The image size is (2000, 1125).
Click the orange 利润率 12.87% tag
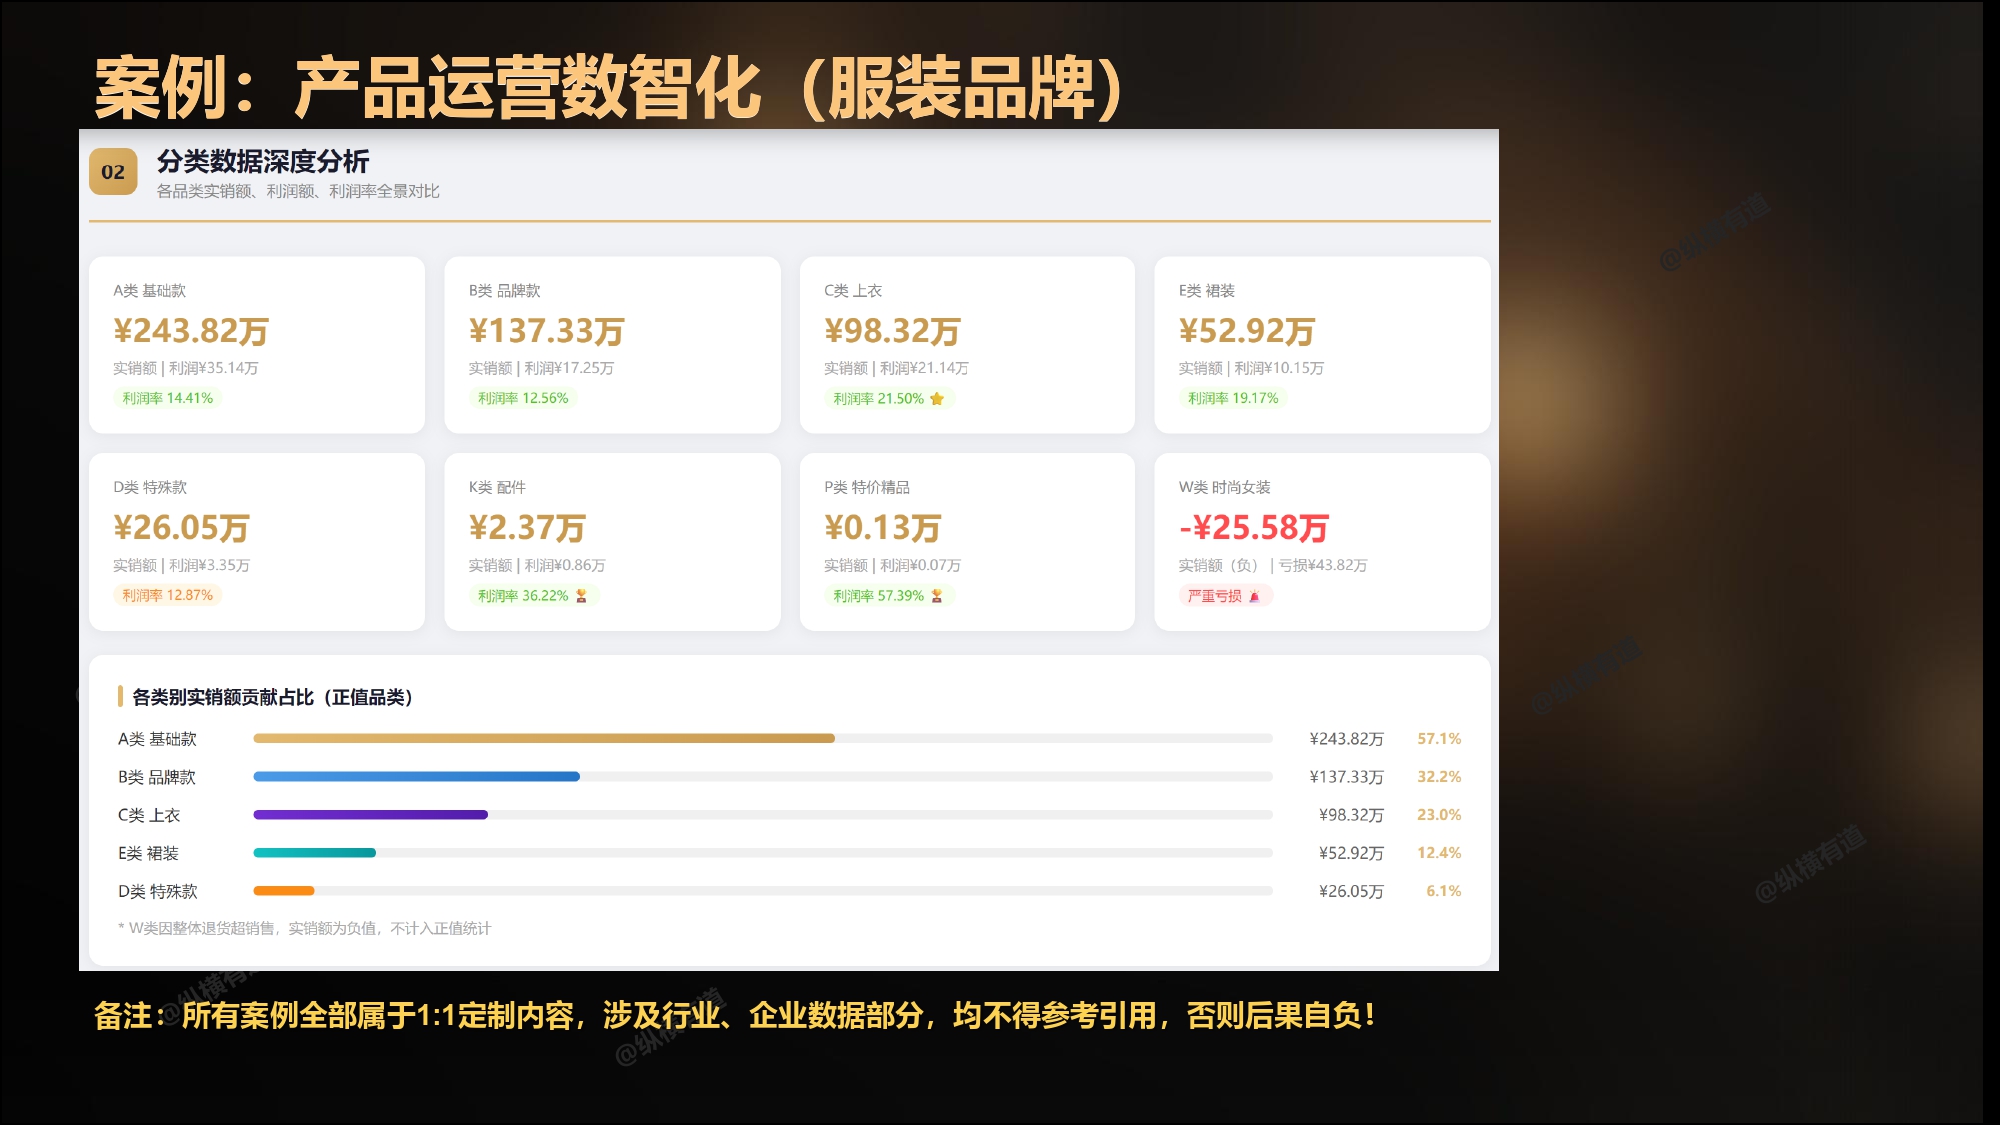(x=167, y=594)
